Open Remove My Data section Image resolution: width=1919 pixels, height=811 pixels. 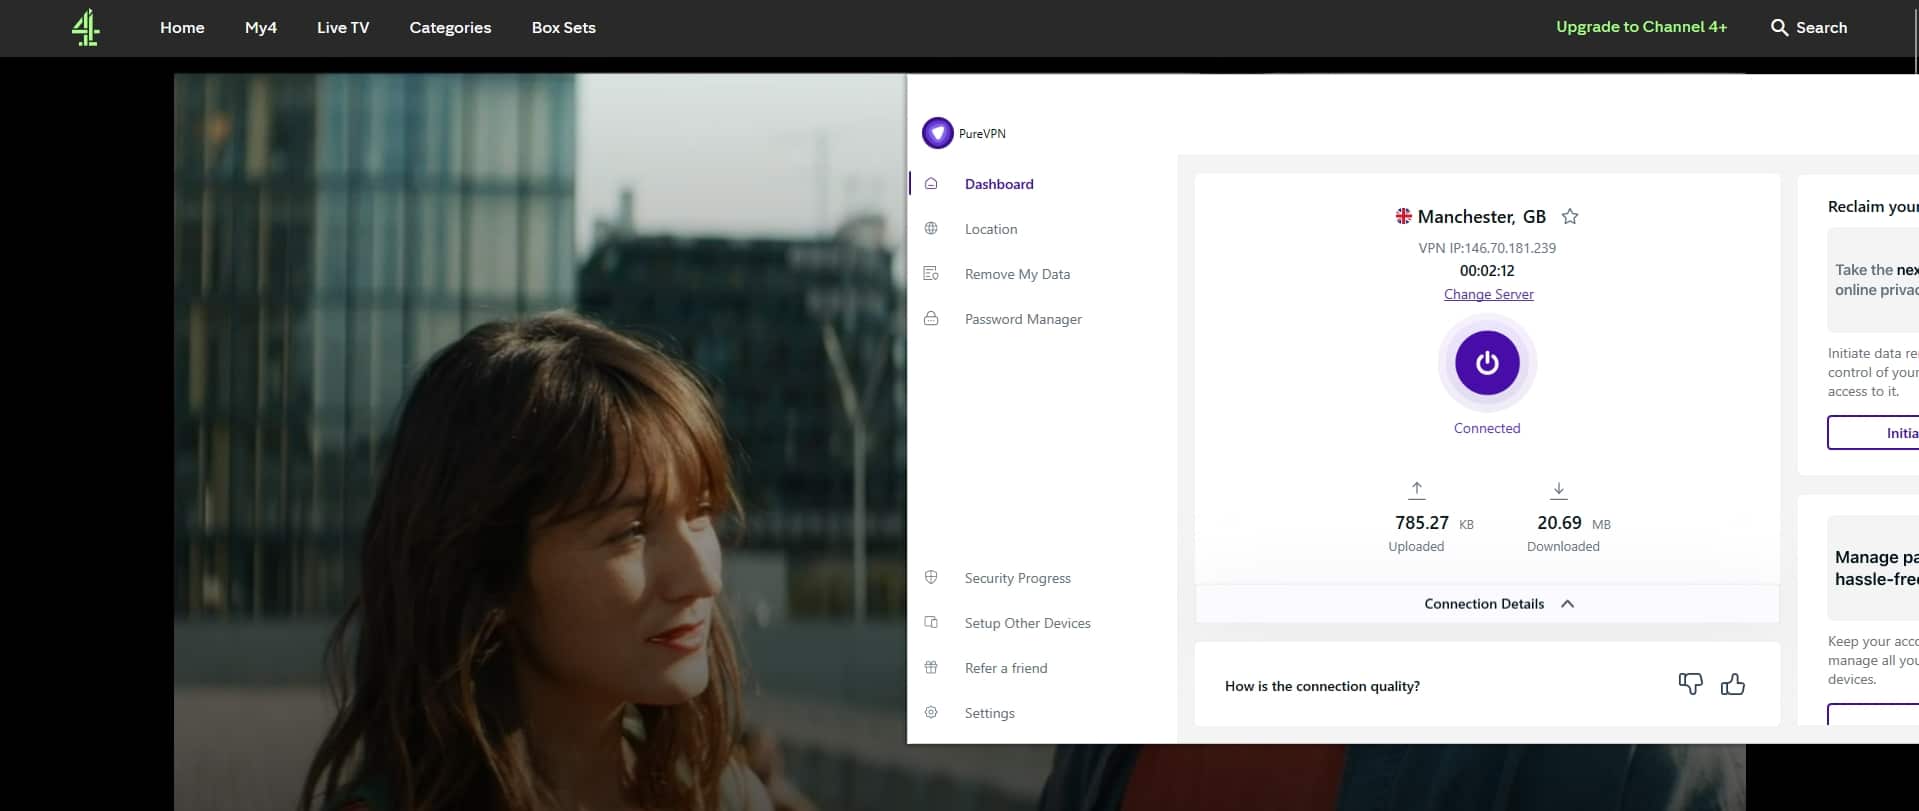pos(1017,274)
